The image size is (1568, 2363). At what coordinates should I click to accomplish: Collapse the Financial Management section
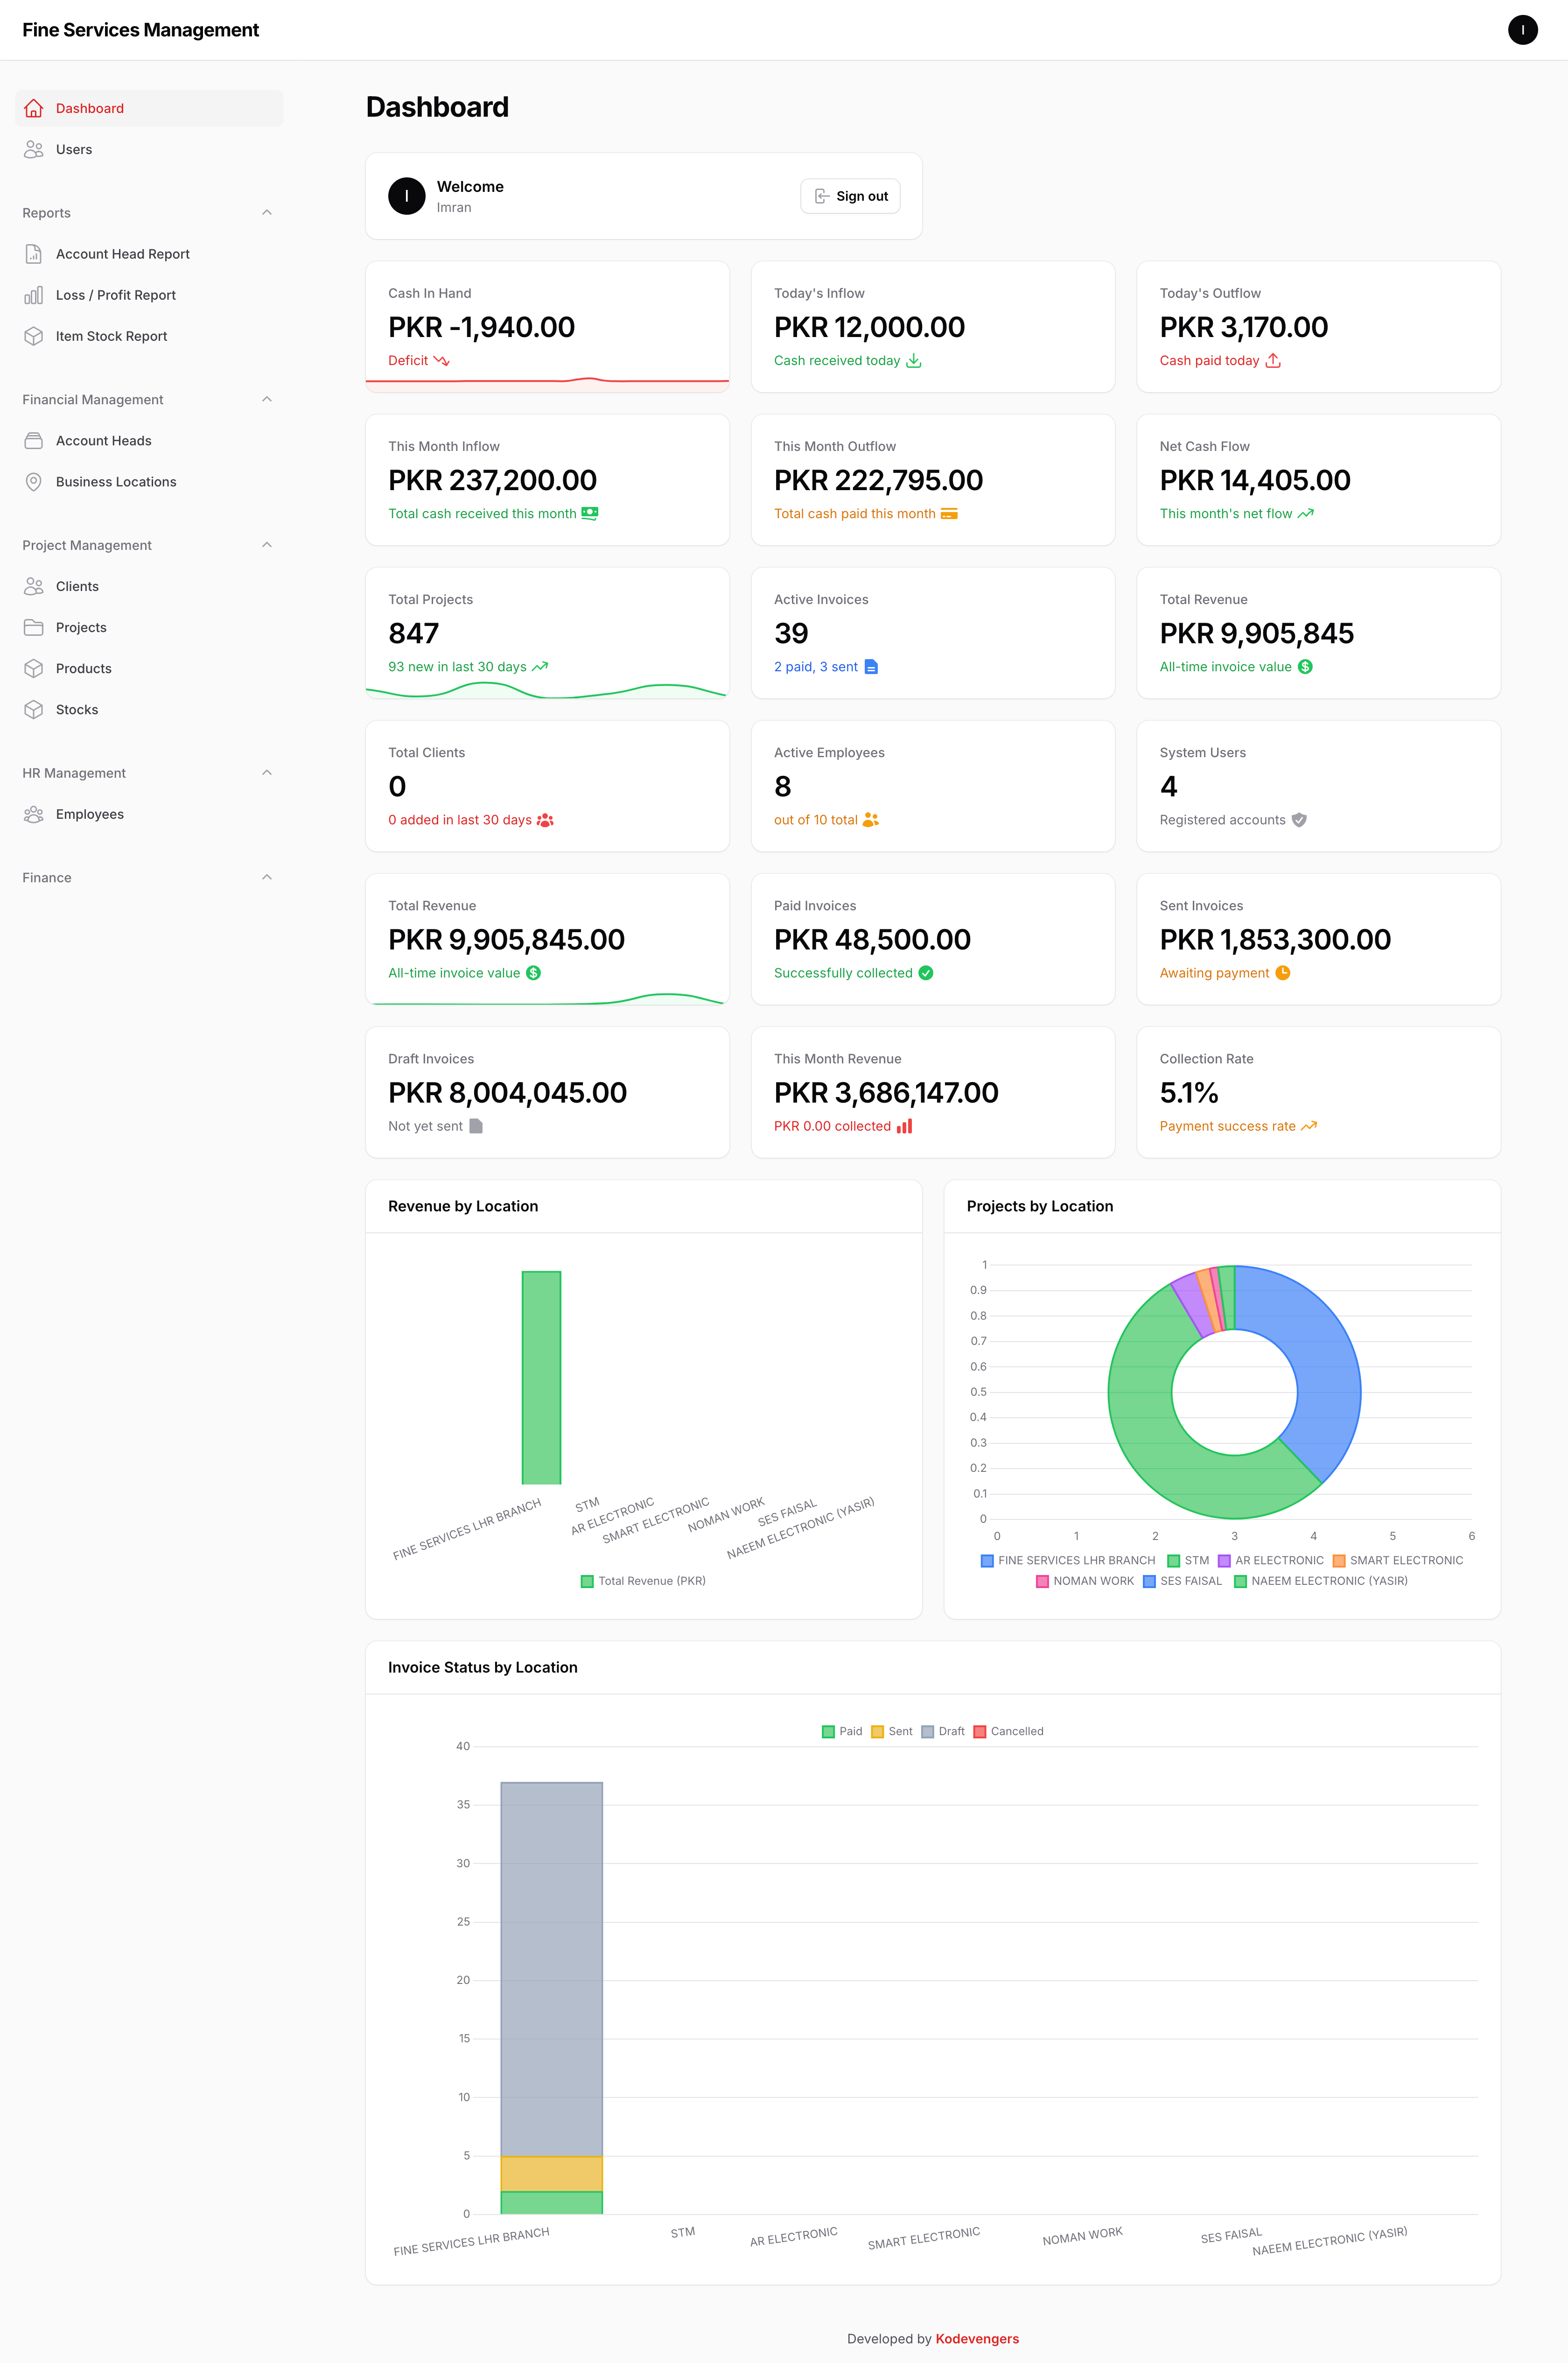[267, 400]
